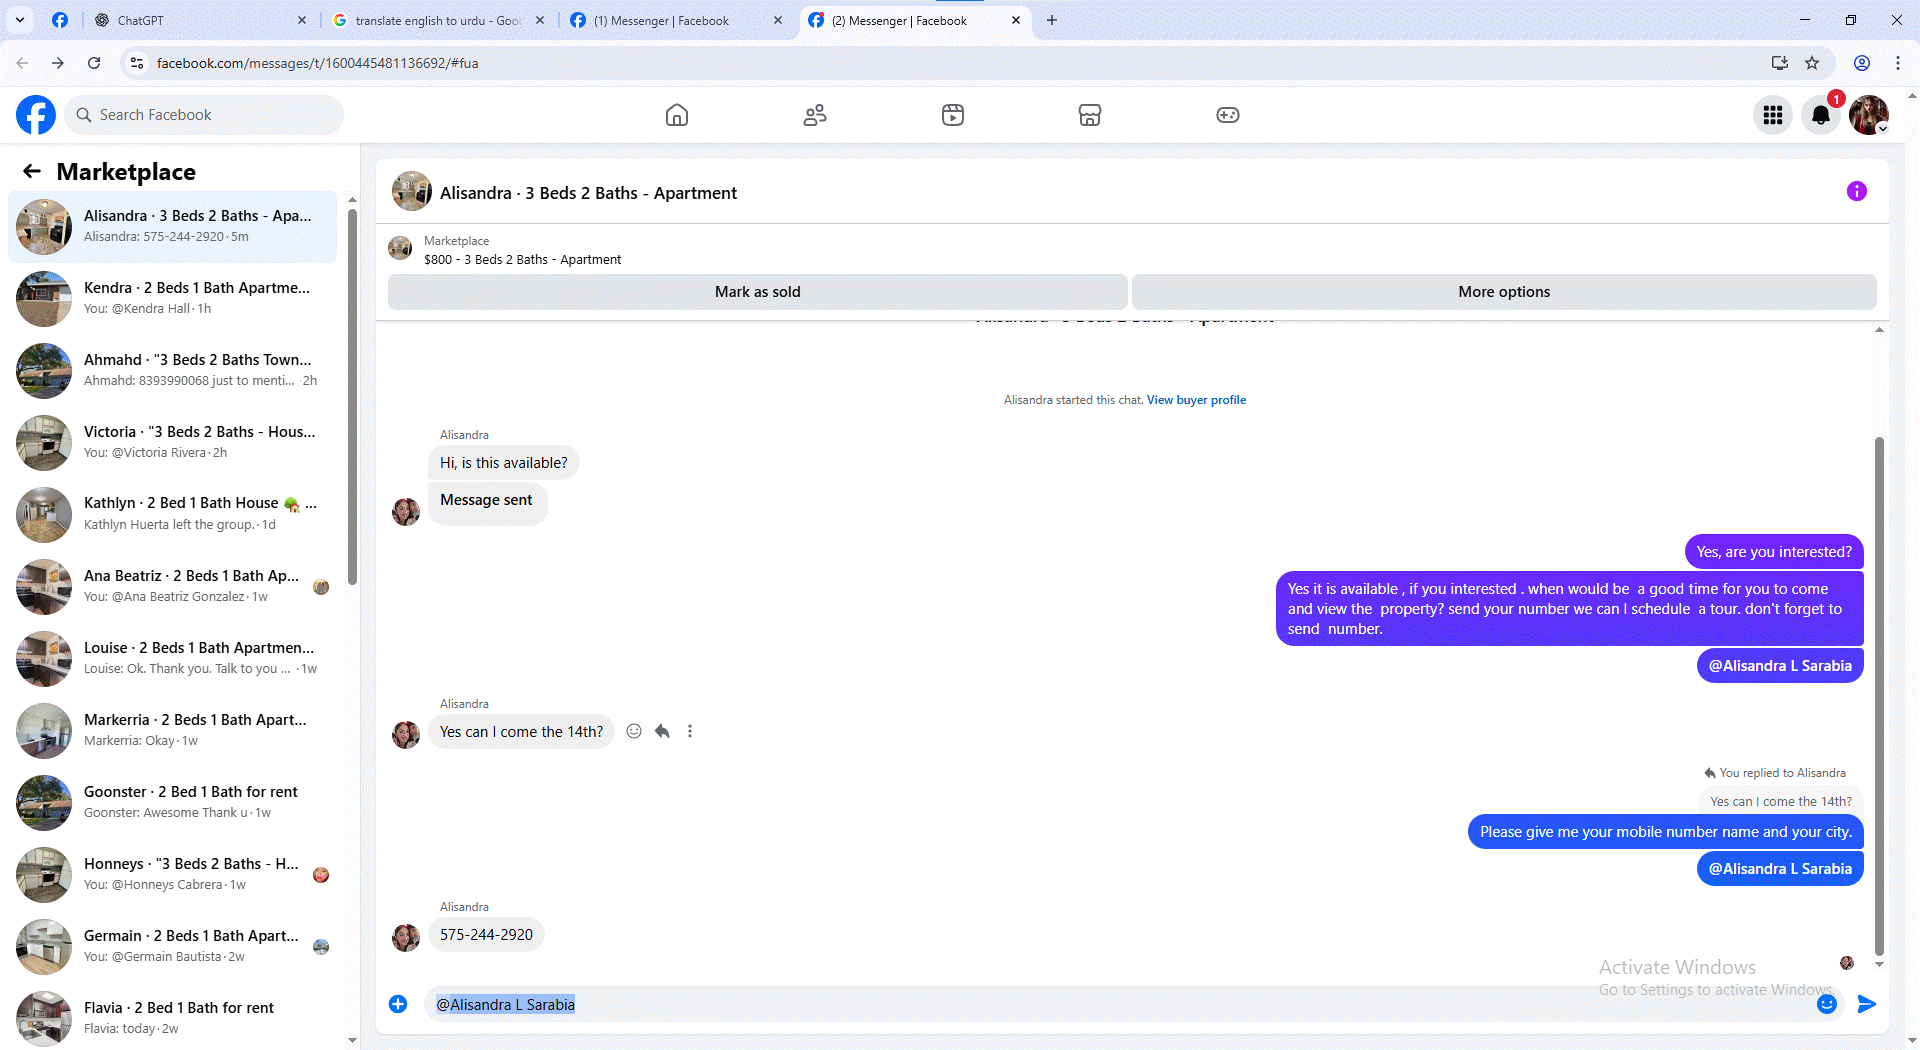This screenshot has width=1920, height=1050.
Task: Open the Video/Reels icon in top navigation
Action: (x=953, y=115)
